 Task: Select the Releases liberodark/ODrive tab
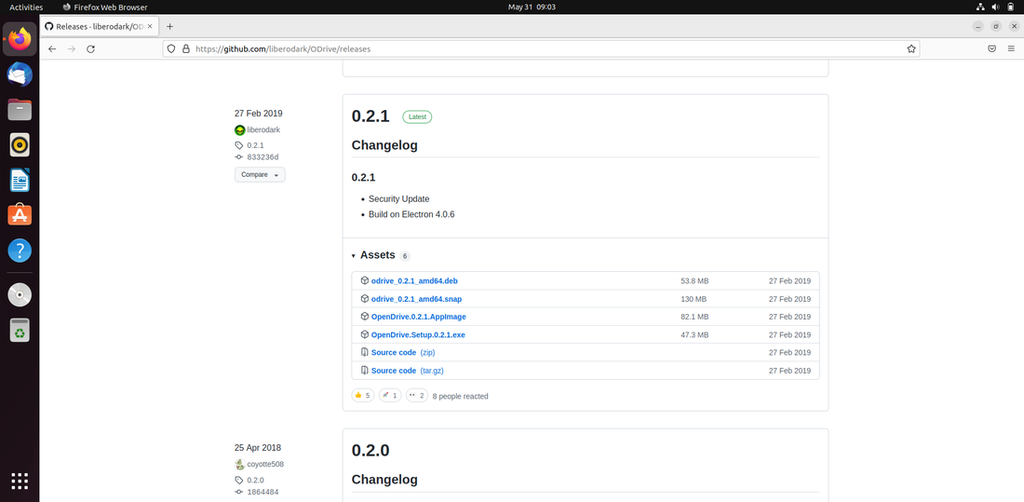(x=97, y=27)
